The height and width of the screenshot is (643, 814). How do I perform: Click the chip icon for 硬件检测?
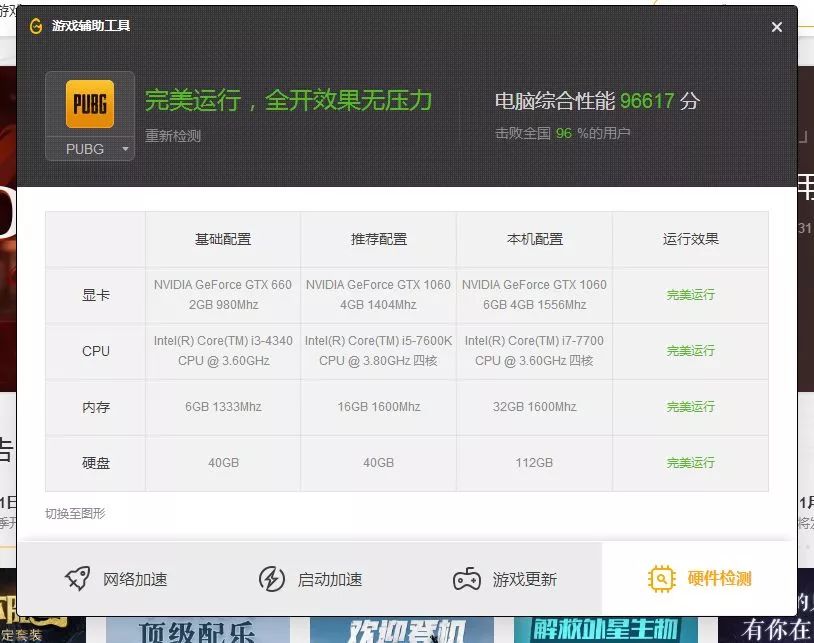click(661, 579)
